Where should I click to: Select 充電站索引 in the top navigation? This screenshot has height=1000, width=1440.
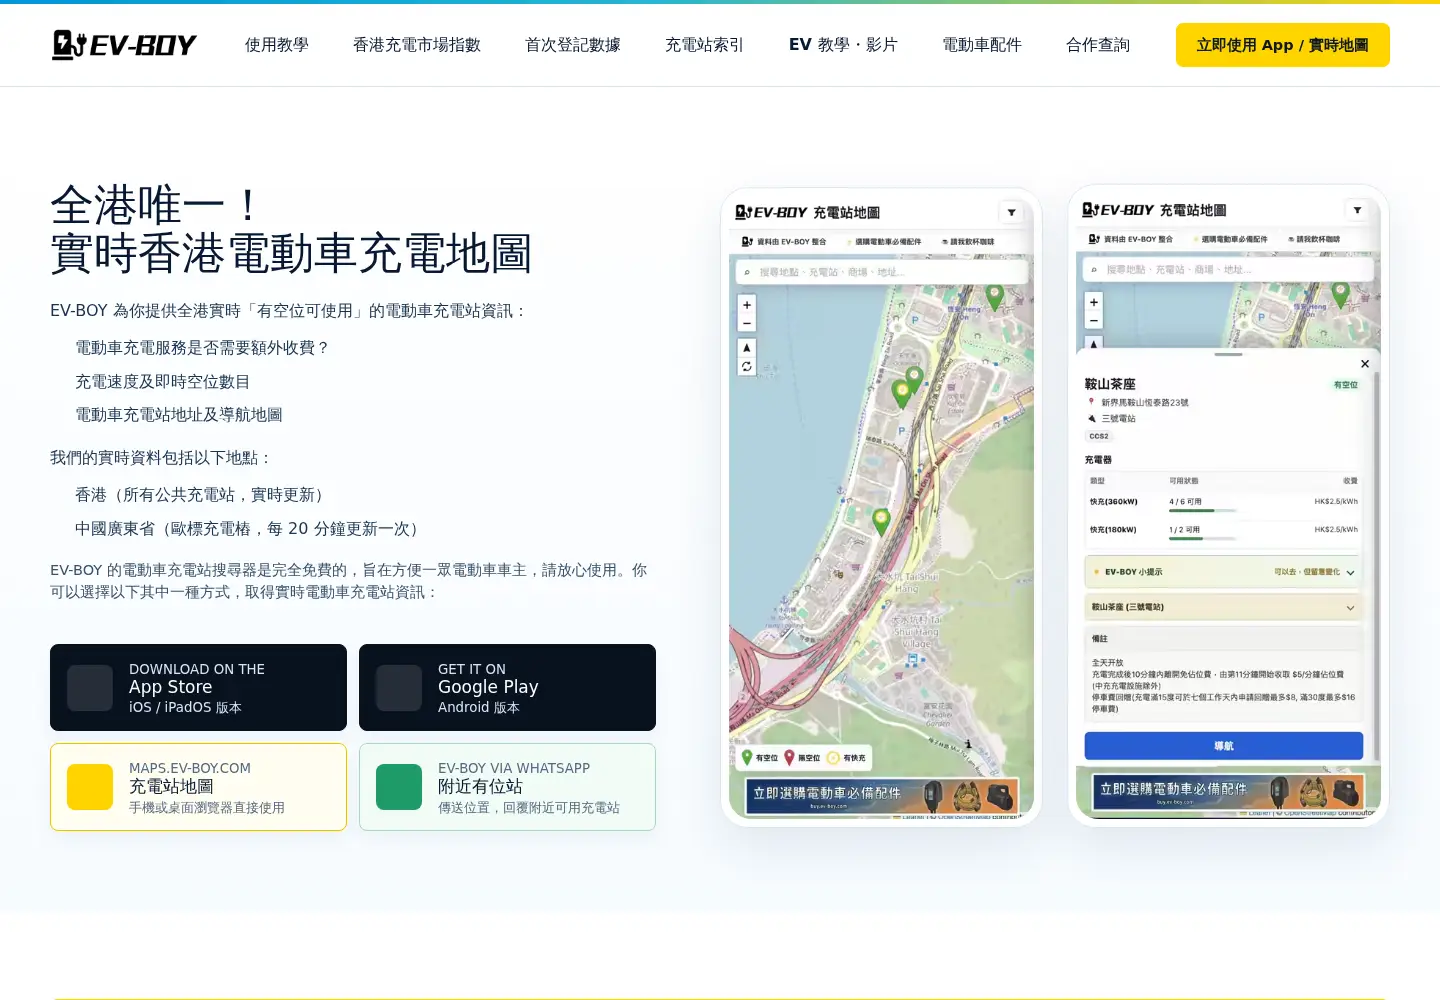[x=705, y=45]
